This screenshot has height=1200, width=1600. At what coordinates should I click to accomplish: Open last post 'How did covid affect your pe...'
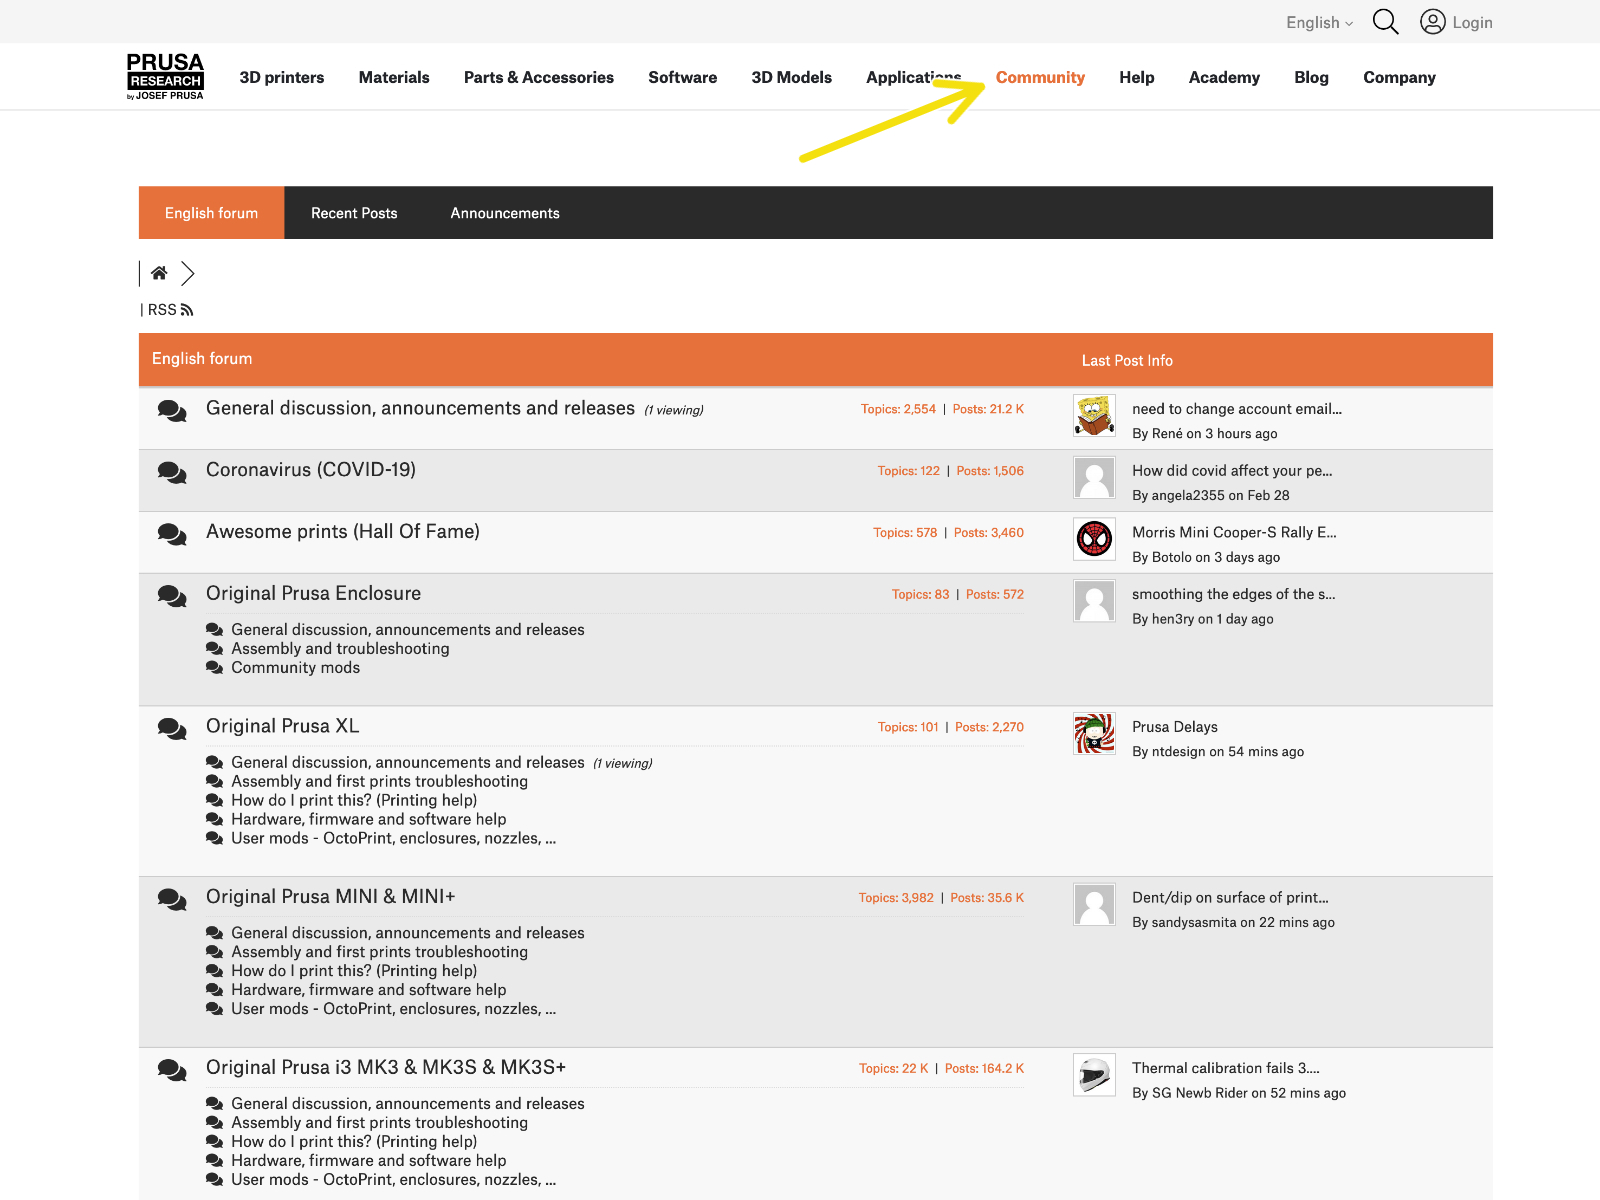click(1232, 471)
